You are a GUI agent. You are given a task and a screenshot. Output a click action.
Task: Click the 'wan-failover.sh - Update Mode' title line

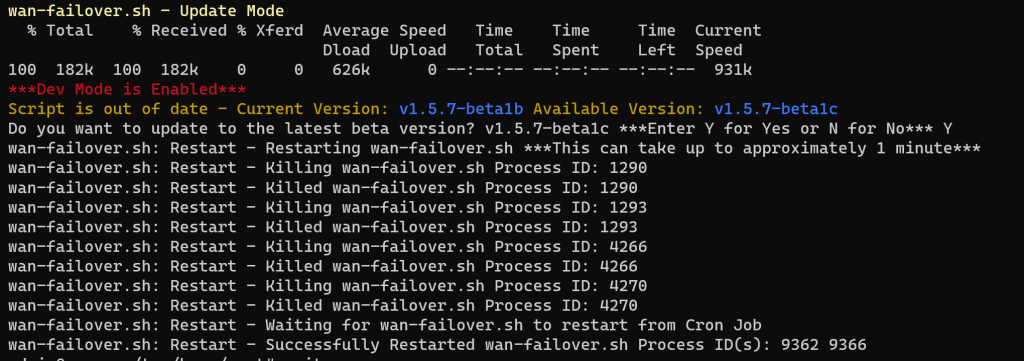point(146,11)
